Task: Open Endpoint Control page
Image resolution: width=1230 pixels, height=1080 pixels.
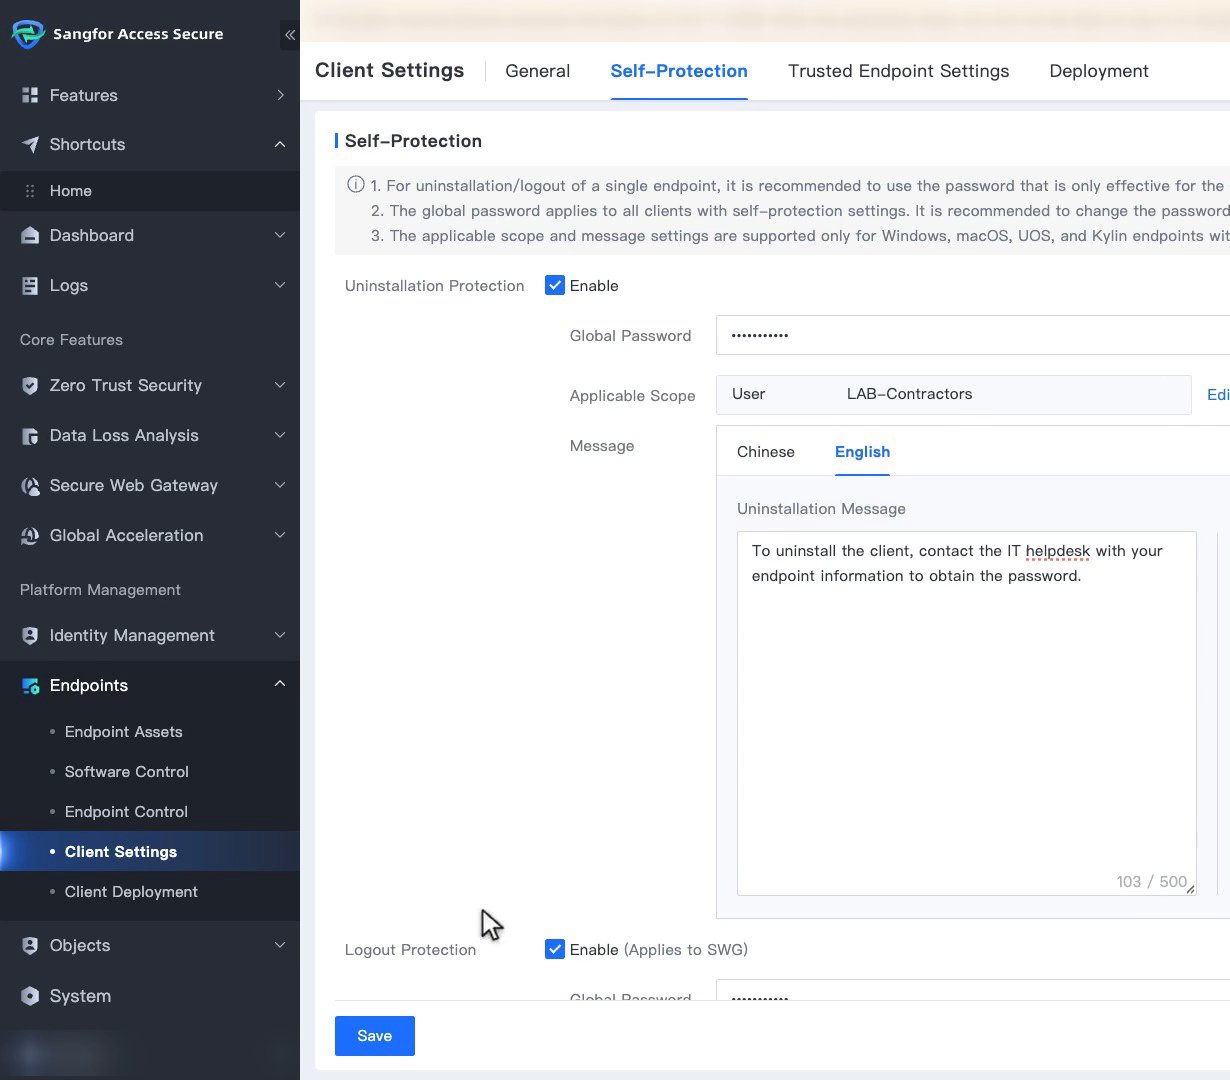Action: tap(127, 812)
